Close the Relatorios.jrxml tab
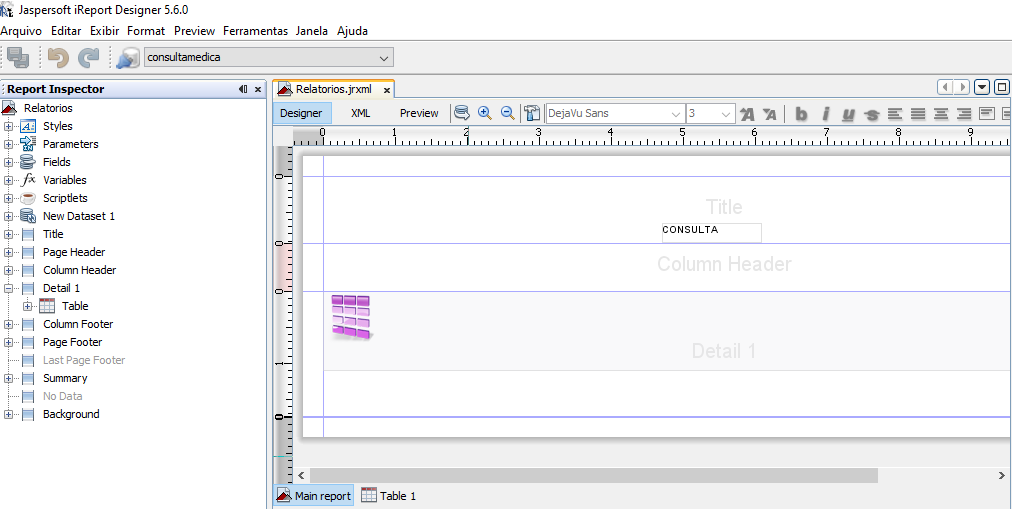The image size is (1012, 509). (387, 90)
